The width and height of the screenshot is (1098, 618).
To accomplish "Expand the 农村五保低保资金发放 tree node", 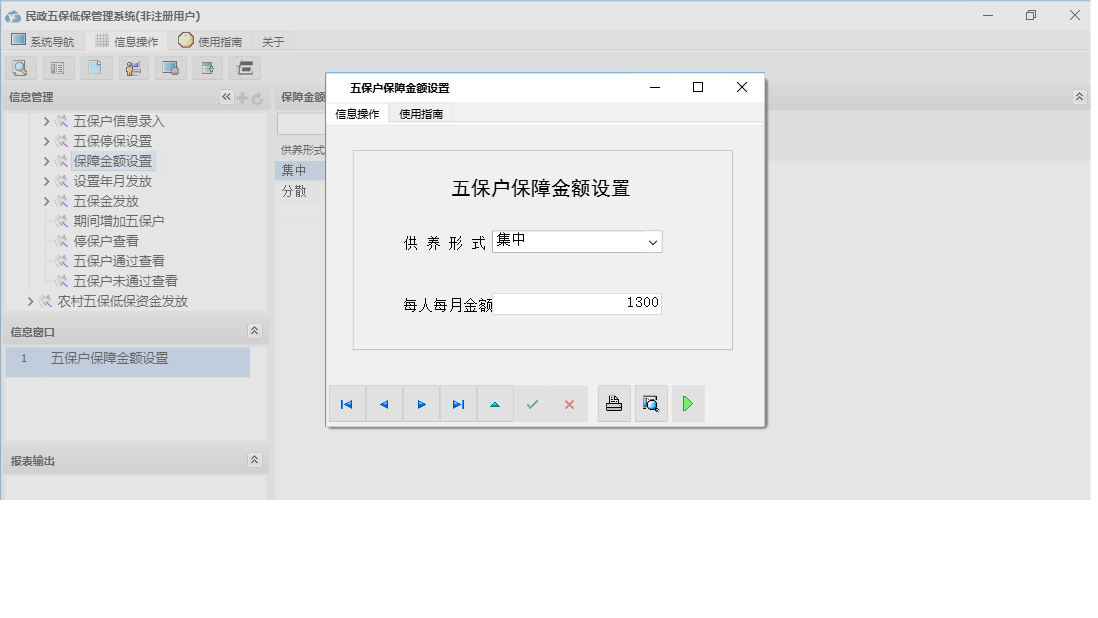I will click(x=30, y=301).
